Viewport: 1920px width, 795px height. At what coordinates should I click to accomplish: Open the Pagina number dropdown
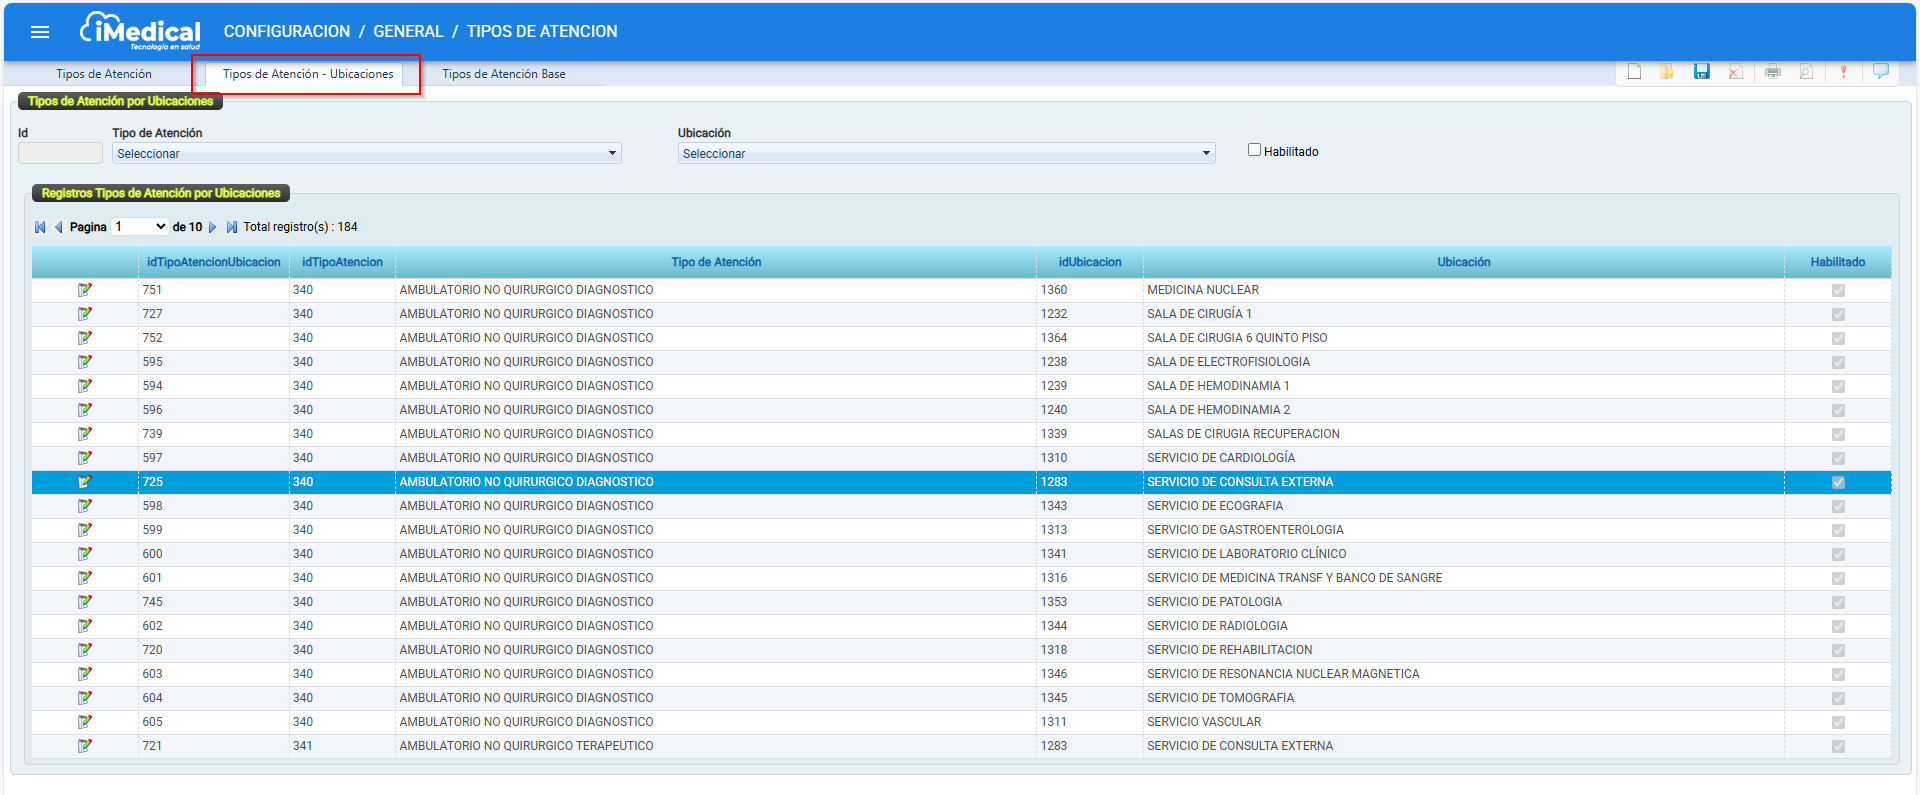[x=140, y=227]
